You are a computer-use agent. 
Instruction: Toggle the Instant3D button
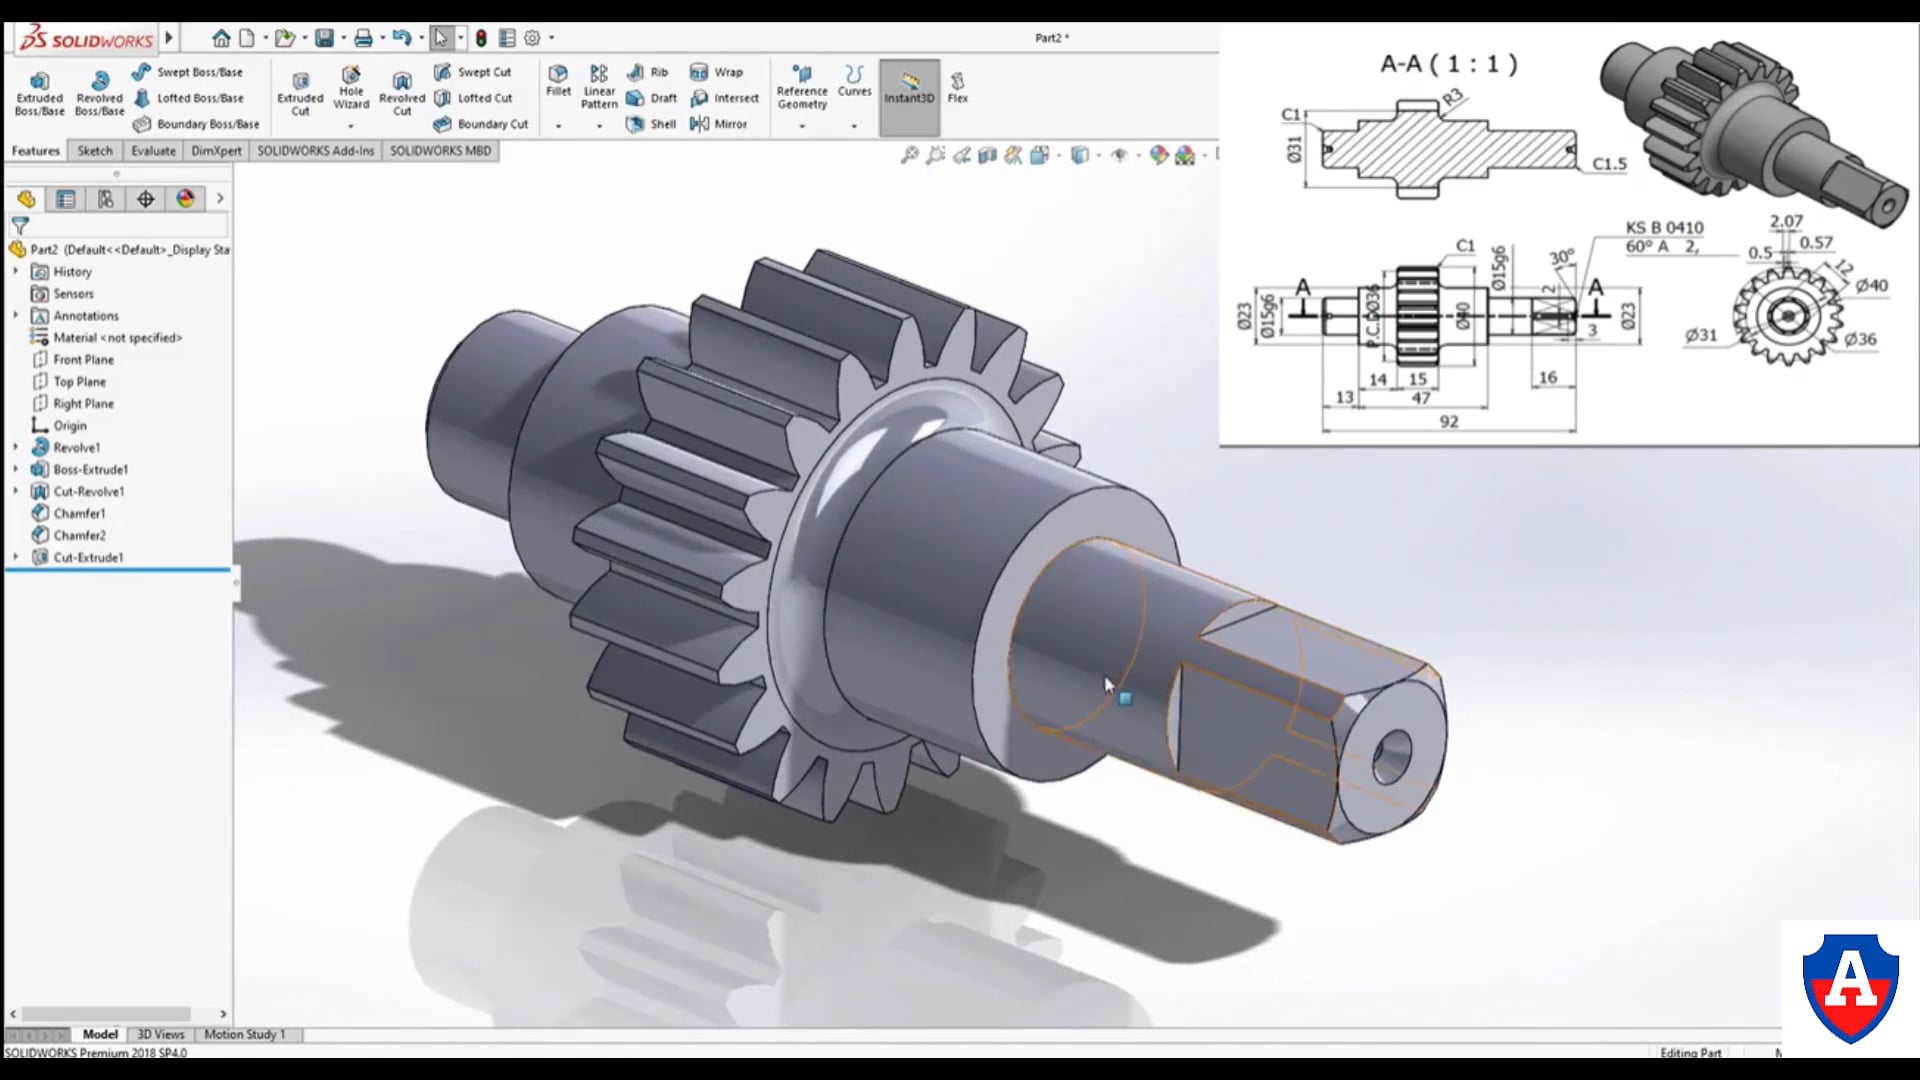pos(909,97)
